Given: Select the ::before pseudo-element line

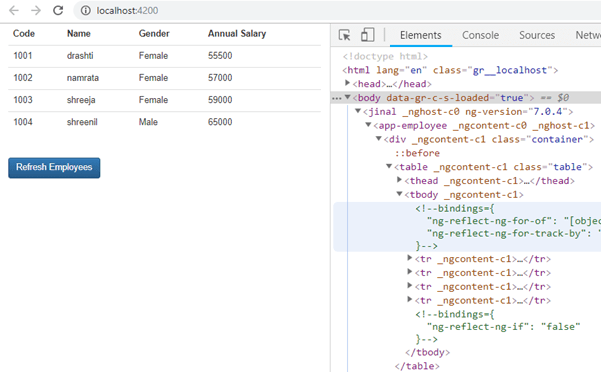Looking at the screenshot, I should pos(417,153).
